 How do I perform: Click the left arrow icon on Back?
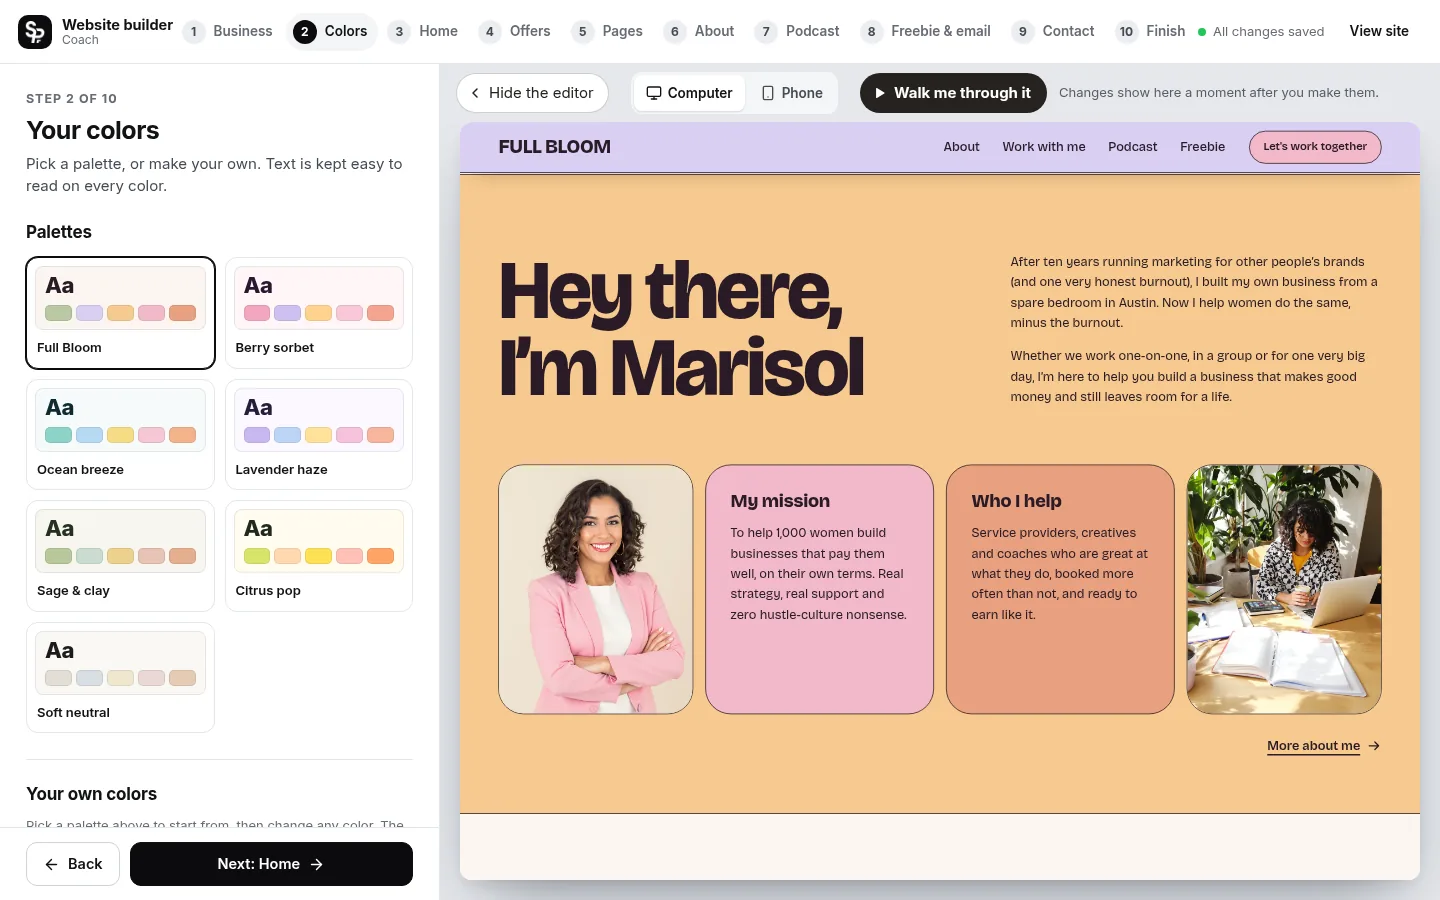[x=51, y=864]
